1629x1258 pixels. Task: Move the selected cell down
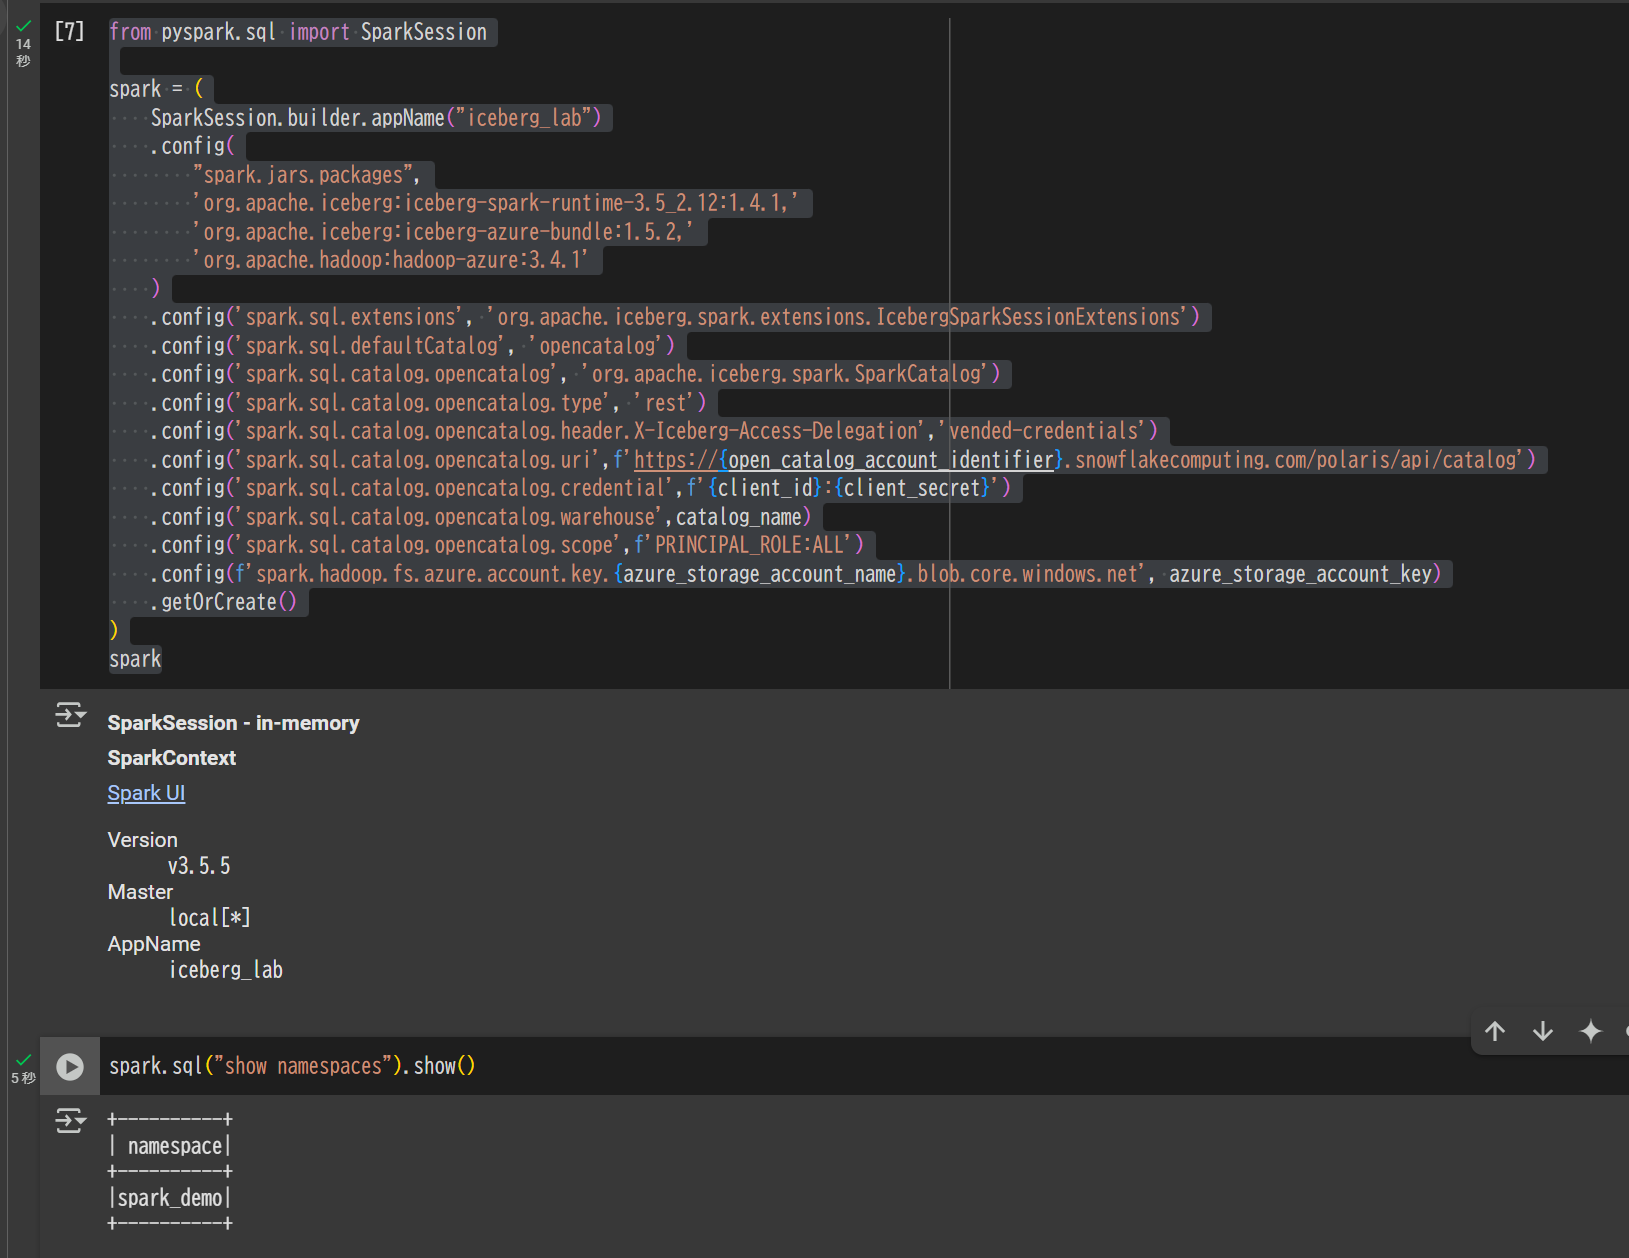[1543, 1031]
